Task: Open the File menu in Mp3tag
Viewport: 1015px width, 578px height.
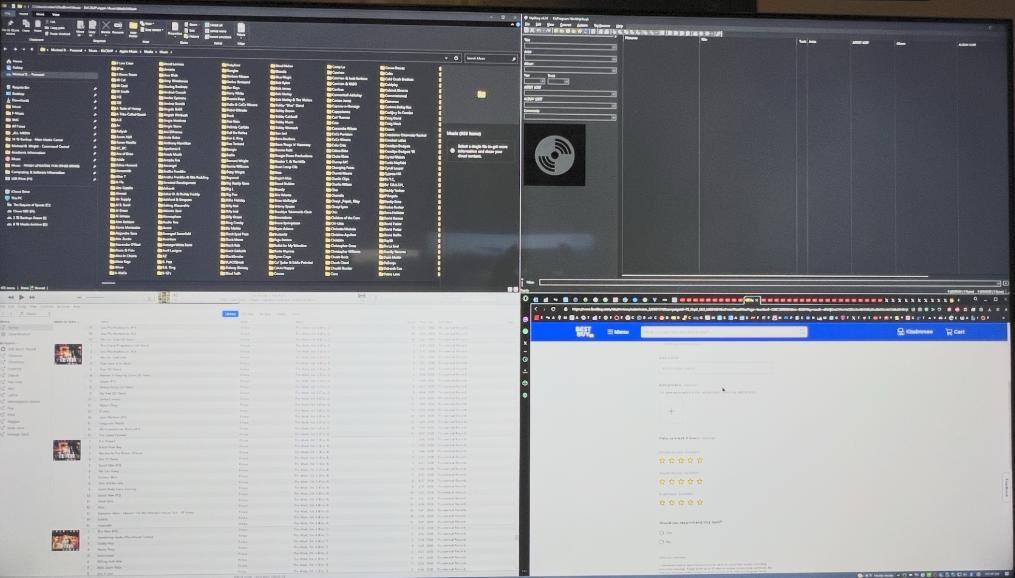Action: point(529,25)
